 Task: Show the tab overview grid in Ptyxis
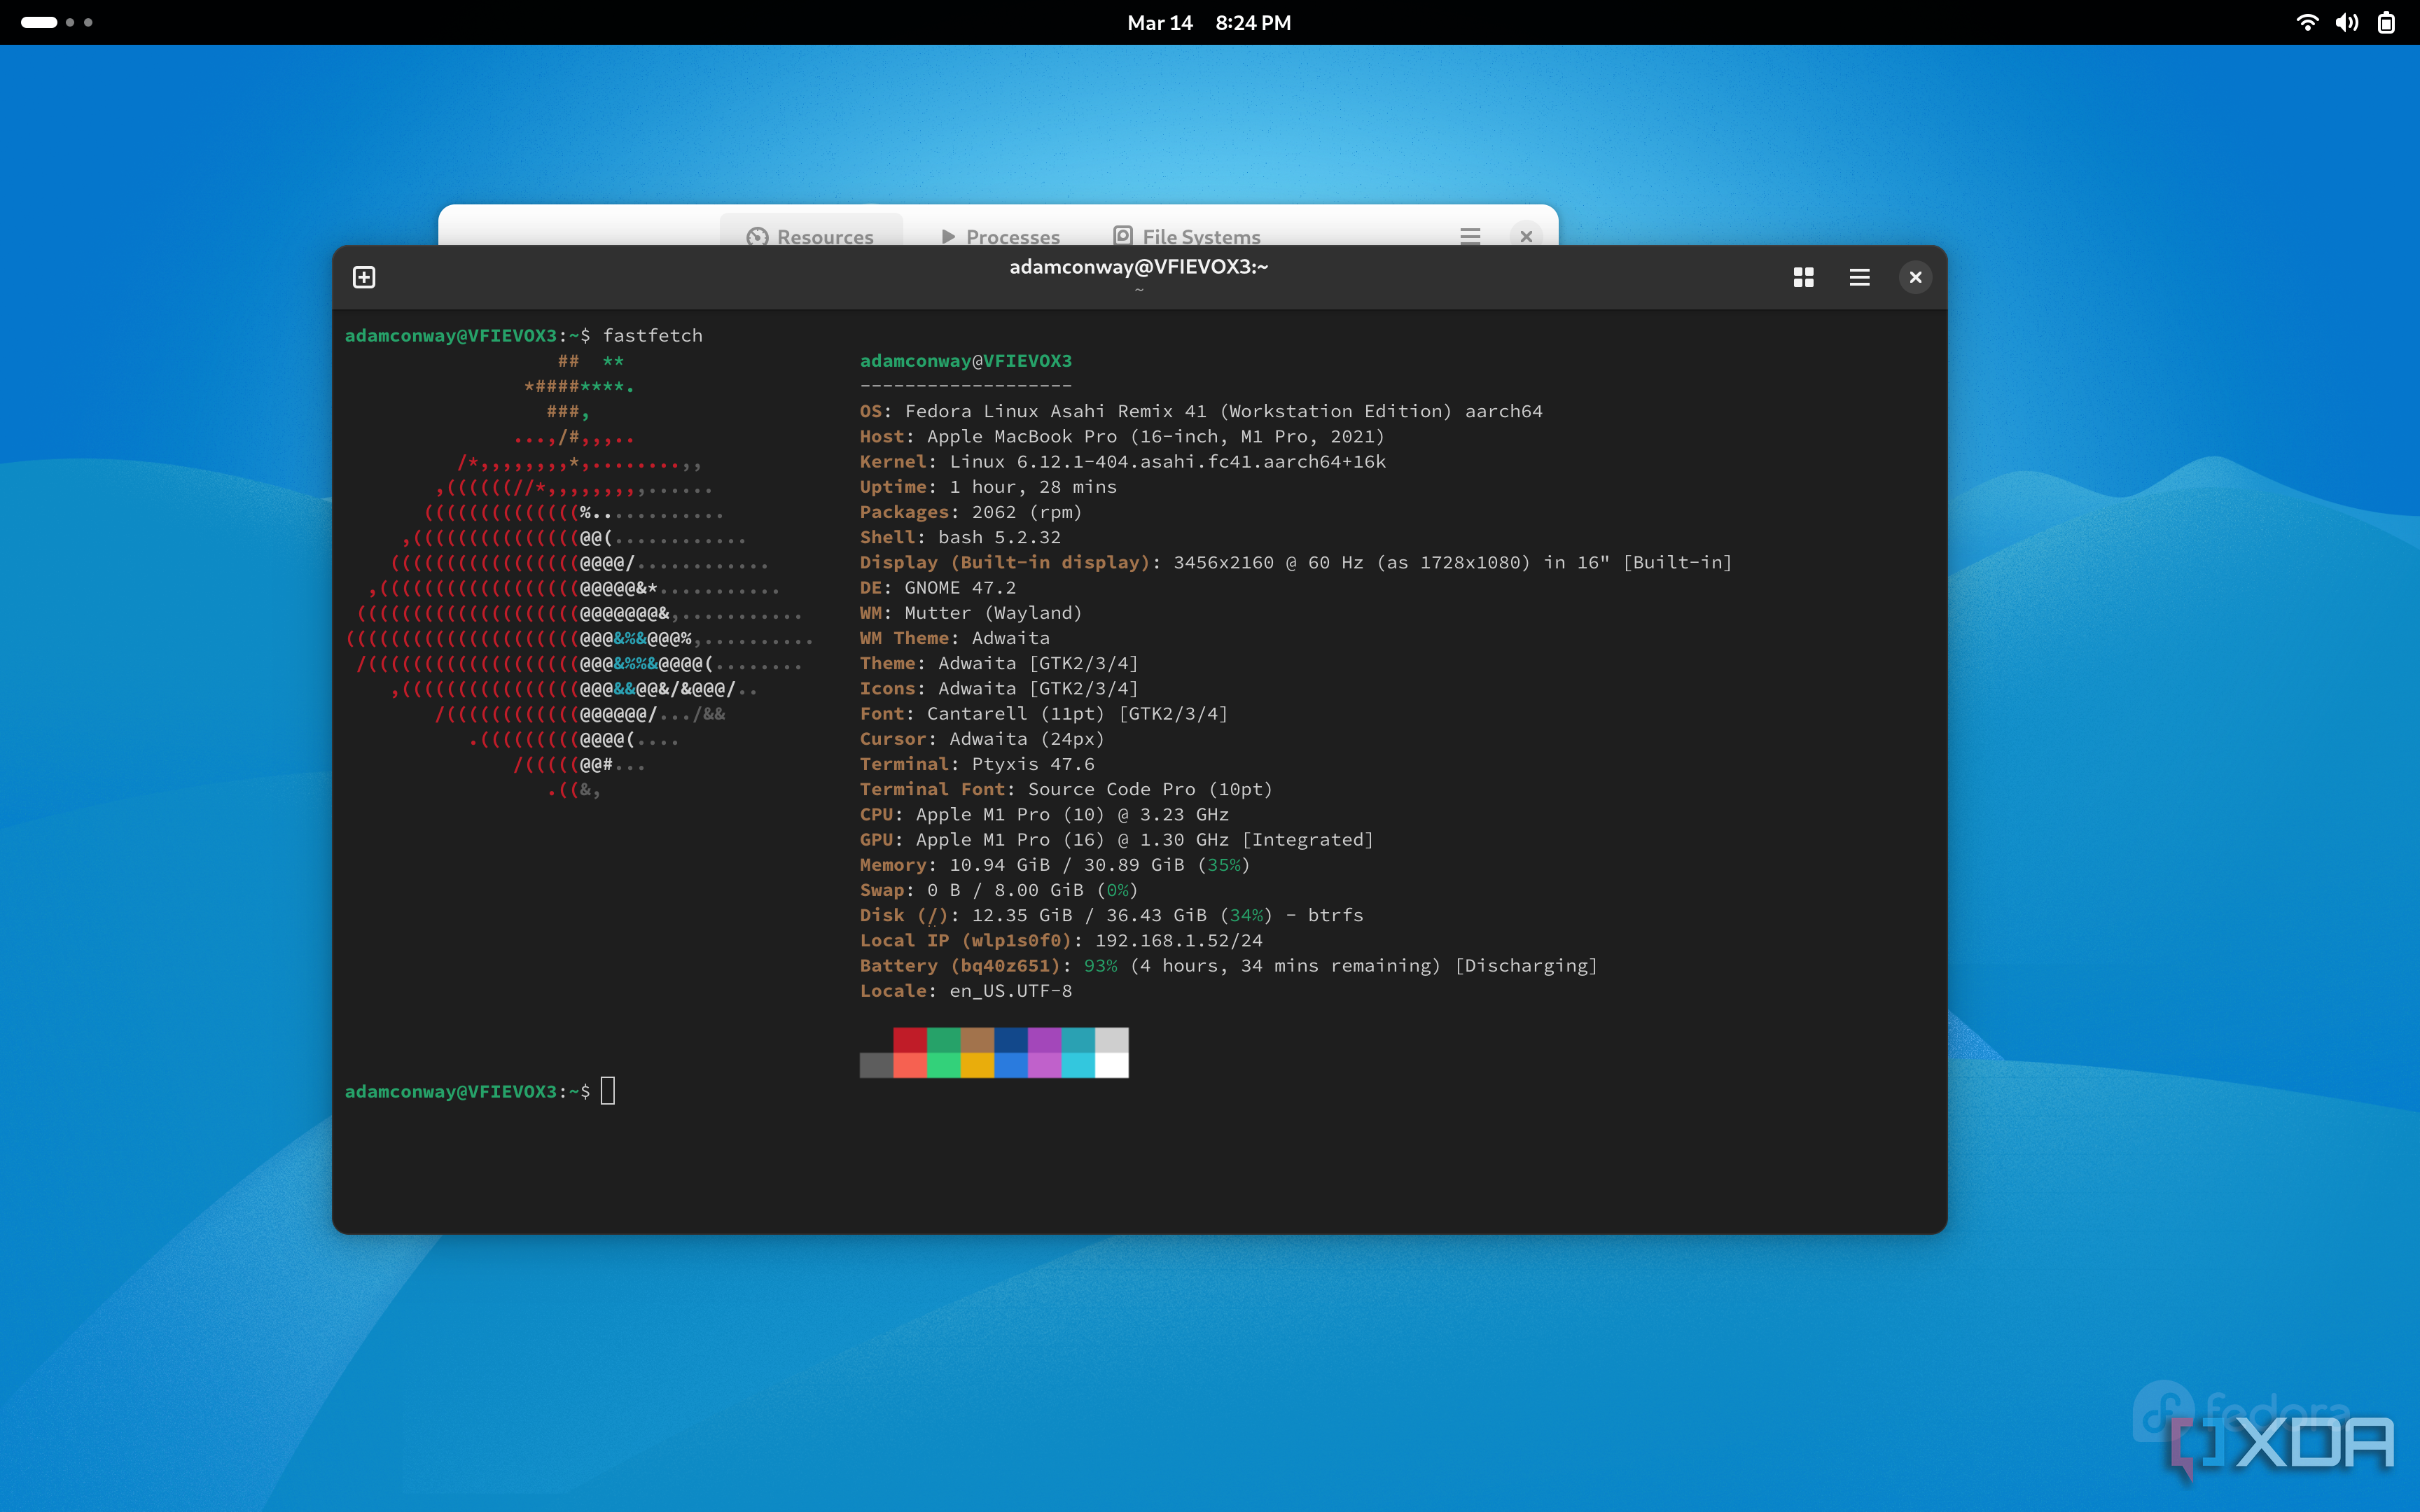coord(1803,277)
